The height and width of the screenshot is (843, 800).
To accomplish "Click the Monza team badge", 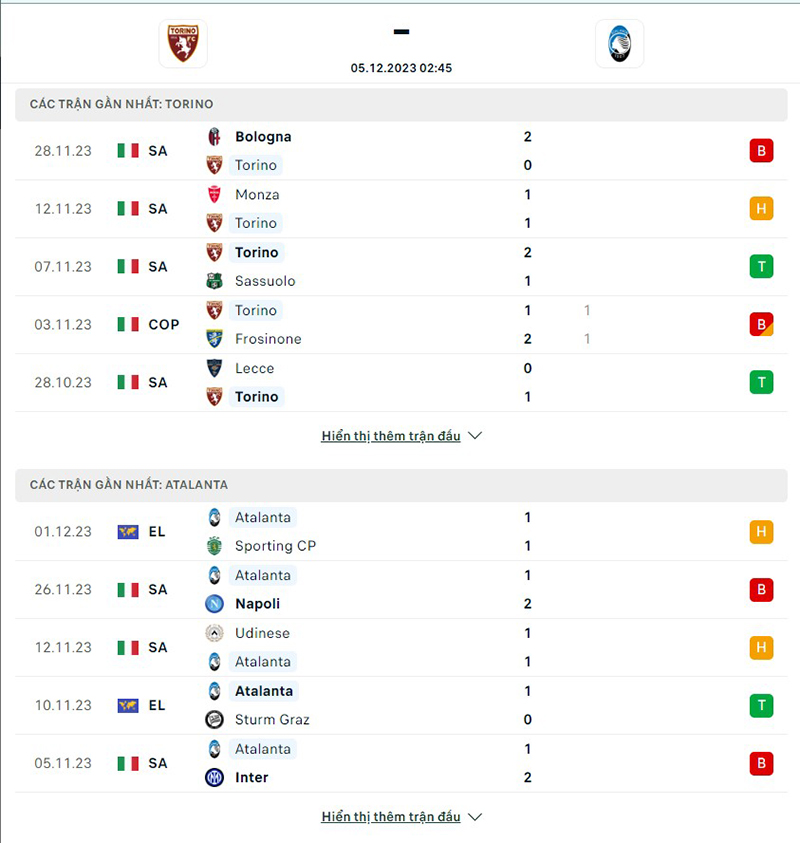I will click(x=213, y=194).
